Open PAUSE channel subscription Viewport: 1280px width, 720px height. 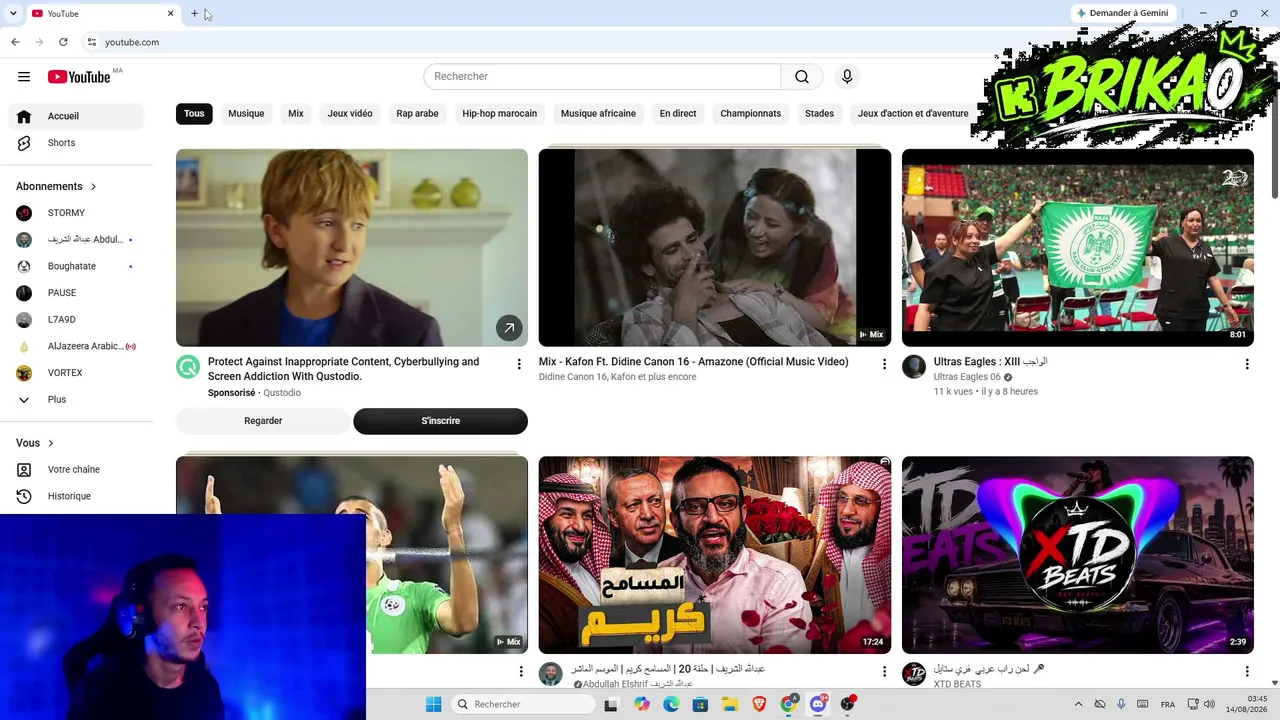[x=77, y=293]
